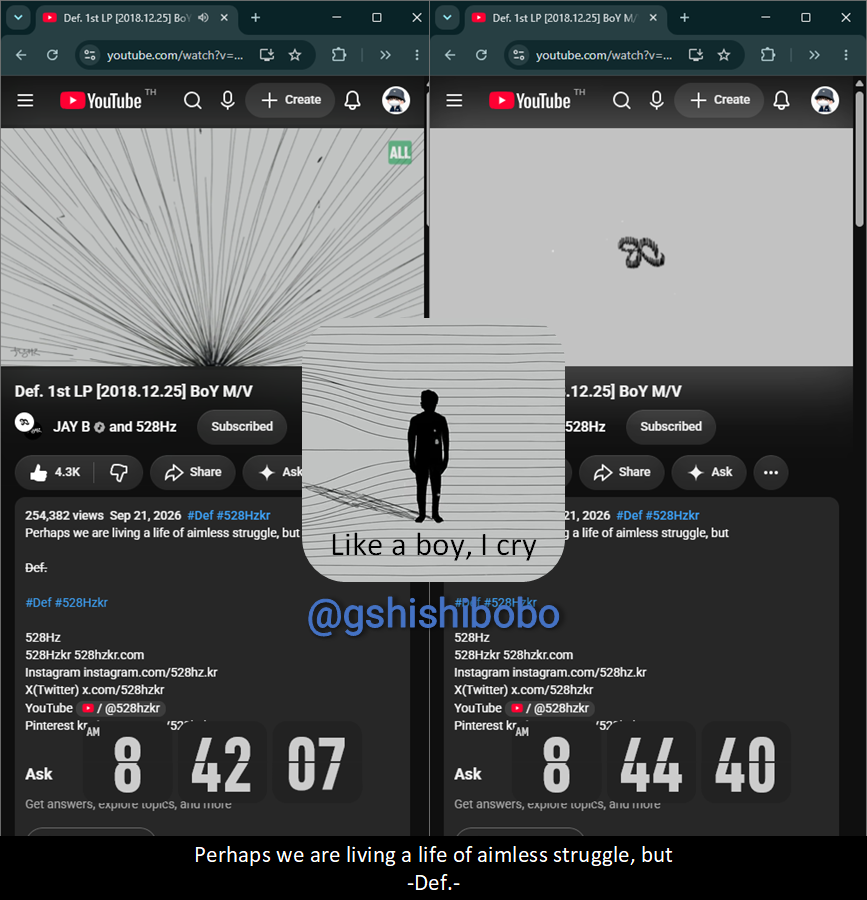Click Create button in the left window
Screen dimensions: 867x900
pyautogui.click(x=290, y=100)
